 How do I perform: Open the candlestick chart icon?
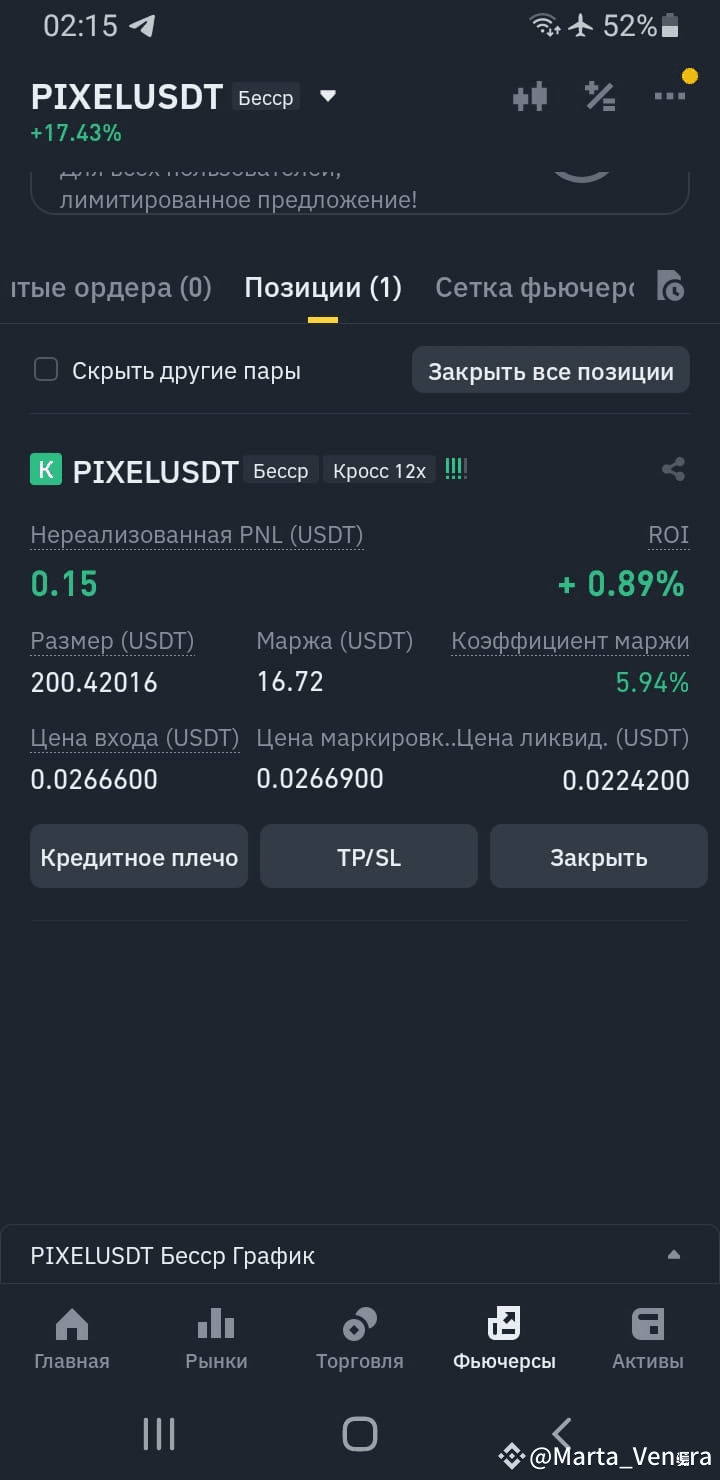[530, 97]
